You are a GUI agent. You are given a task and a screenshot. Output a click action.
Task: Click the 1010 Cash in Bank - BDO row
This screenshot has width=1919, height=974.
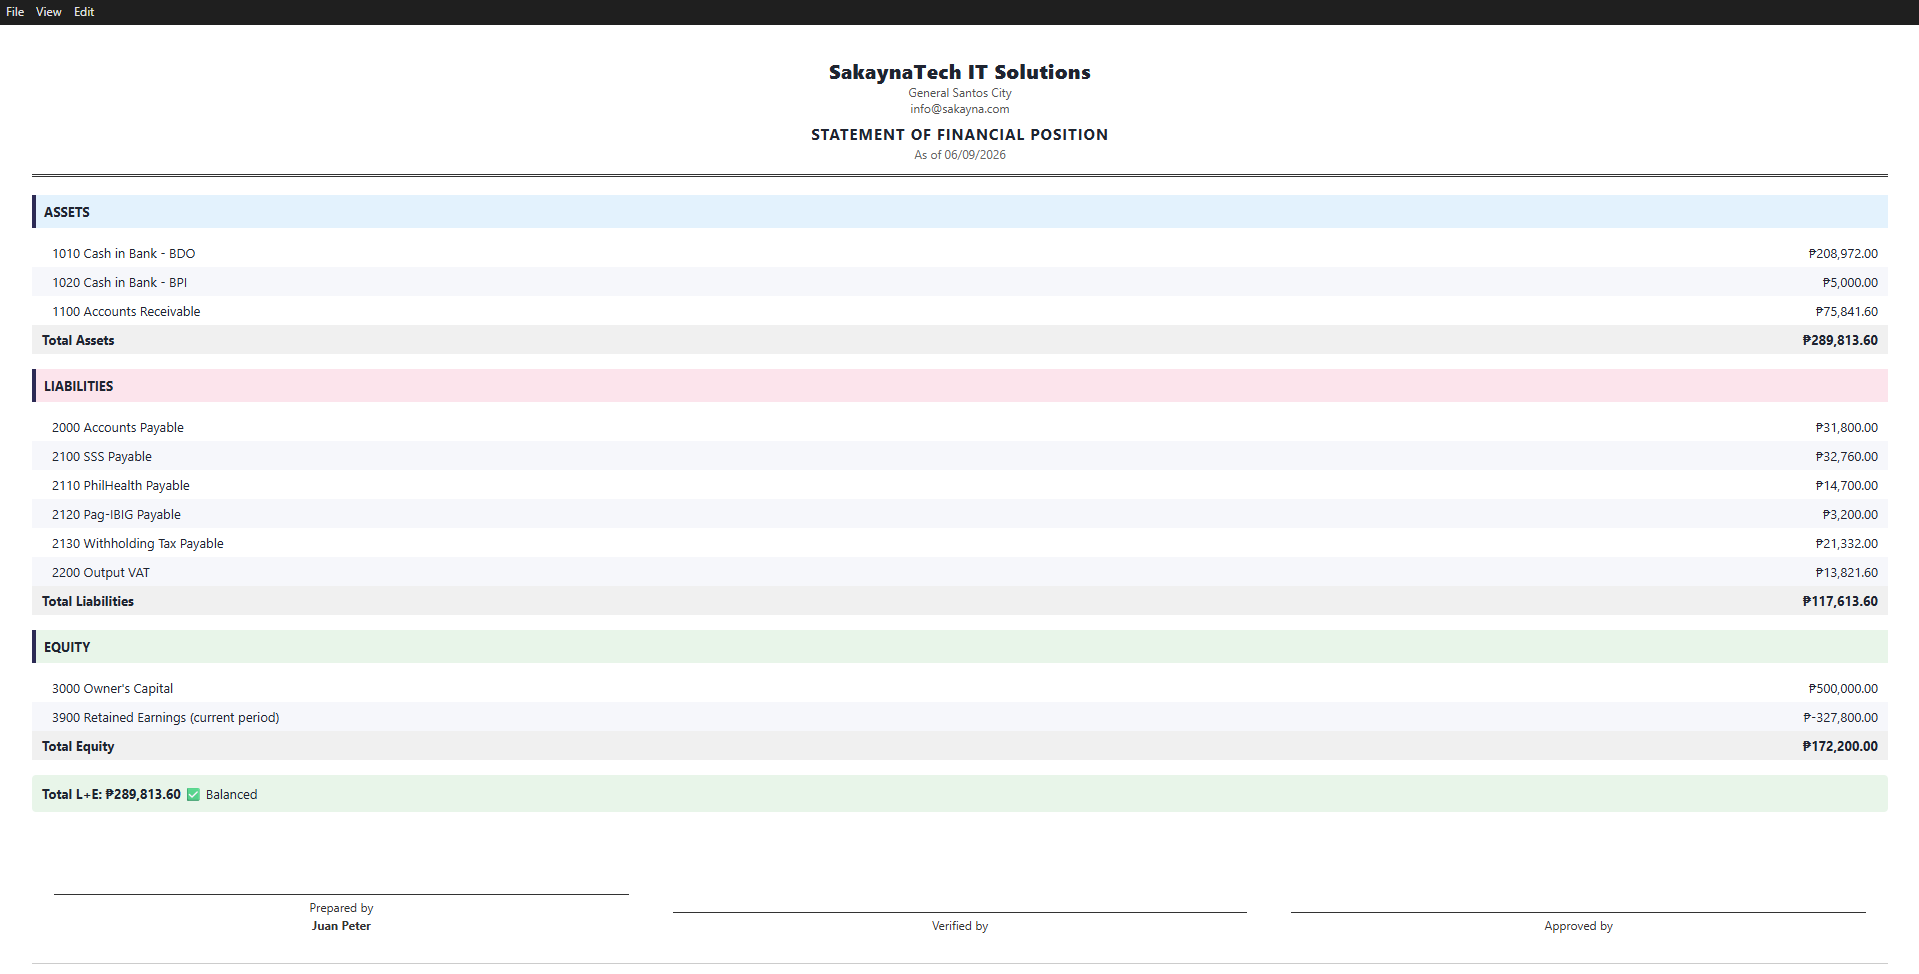tap(960, 254)
